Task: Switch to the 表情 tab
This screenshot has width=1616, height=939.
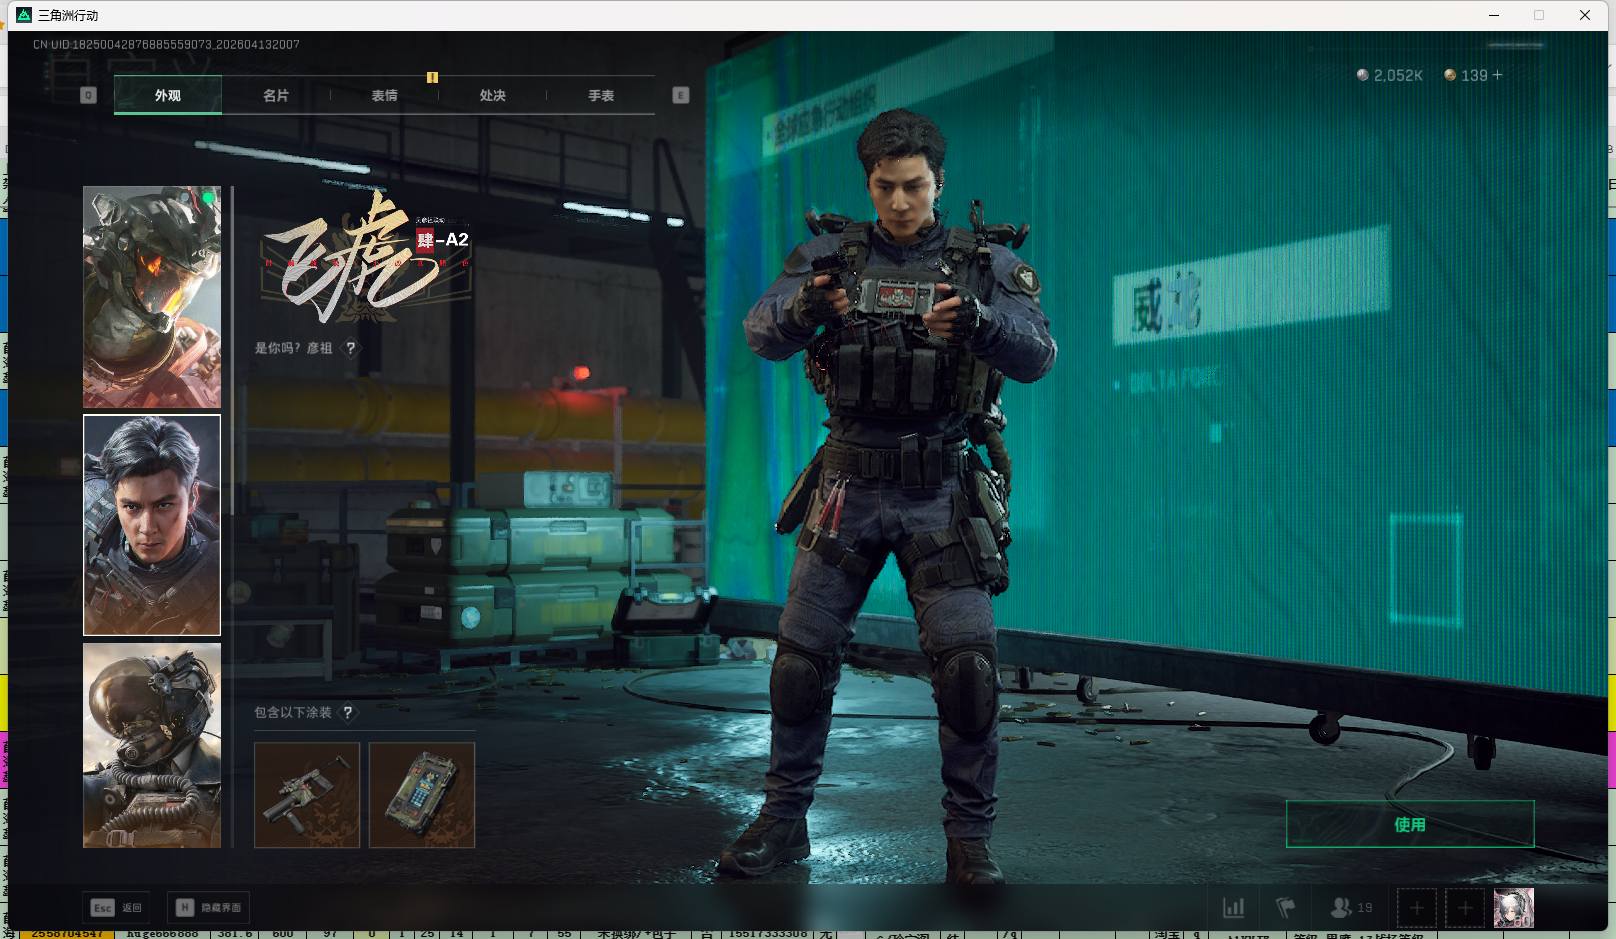Action: coord(384,96)
